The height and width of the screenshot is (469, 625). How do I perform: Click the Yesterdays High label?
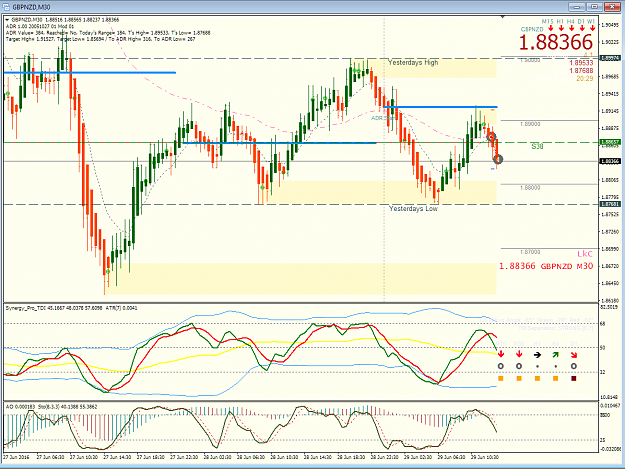click(413, 63)
